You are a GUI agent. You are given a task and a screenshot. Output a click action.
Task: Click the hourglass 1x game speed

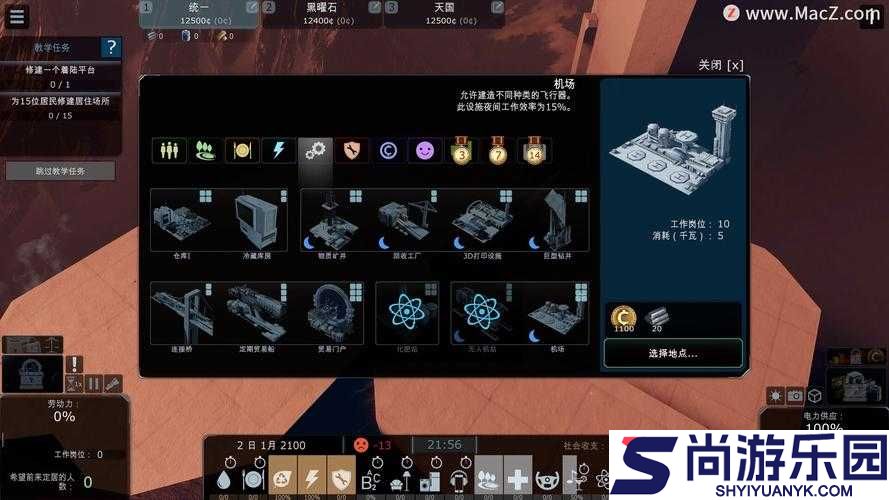pos(74,384)
